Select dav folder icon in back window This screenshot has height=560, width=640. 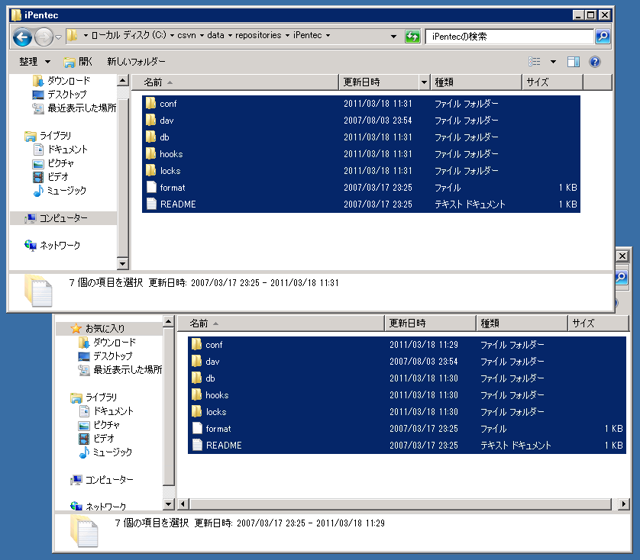click(x=197, y=361)
